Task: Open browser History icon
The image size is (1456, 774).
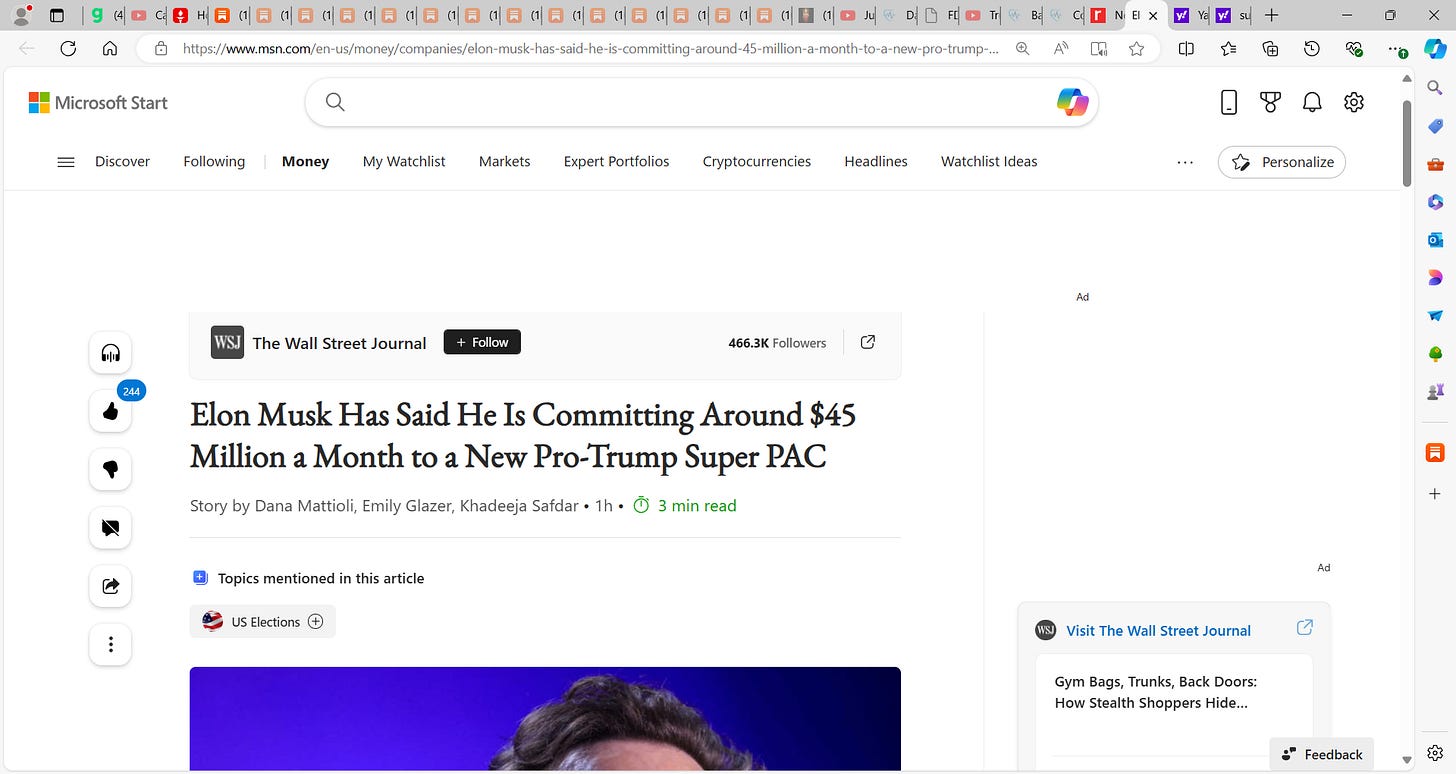Action: pos(1312,48)
